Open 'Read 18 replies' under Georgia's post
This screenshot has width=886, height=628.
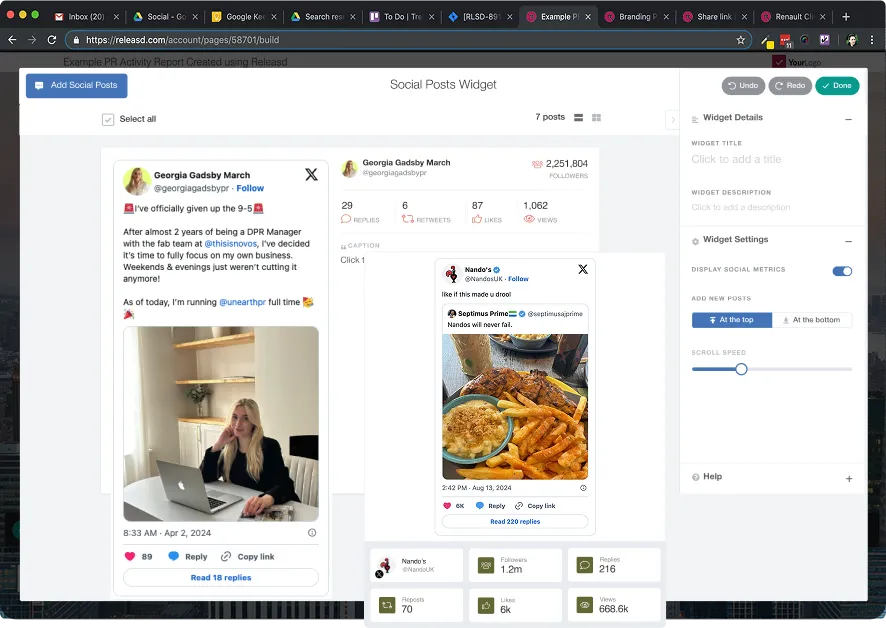[220, 577]
